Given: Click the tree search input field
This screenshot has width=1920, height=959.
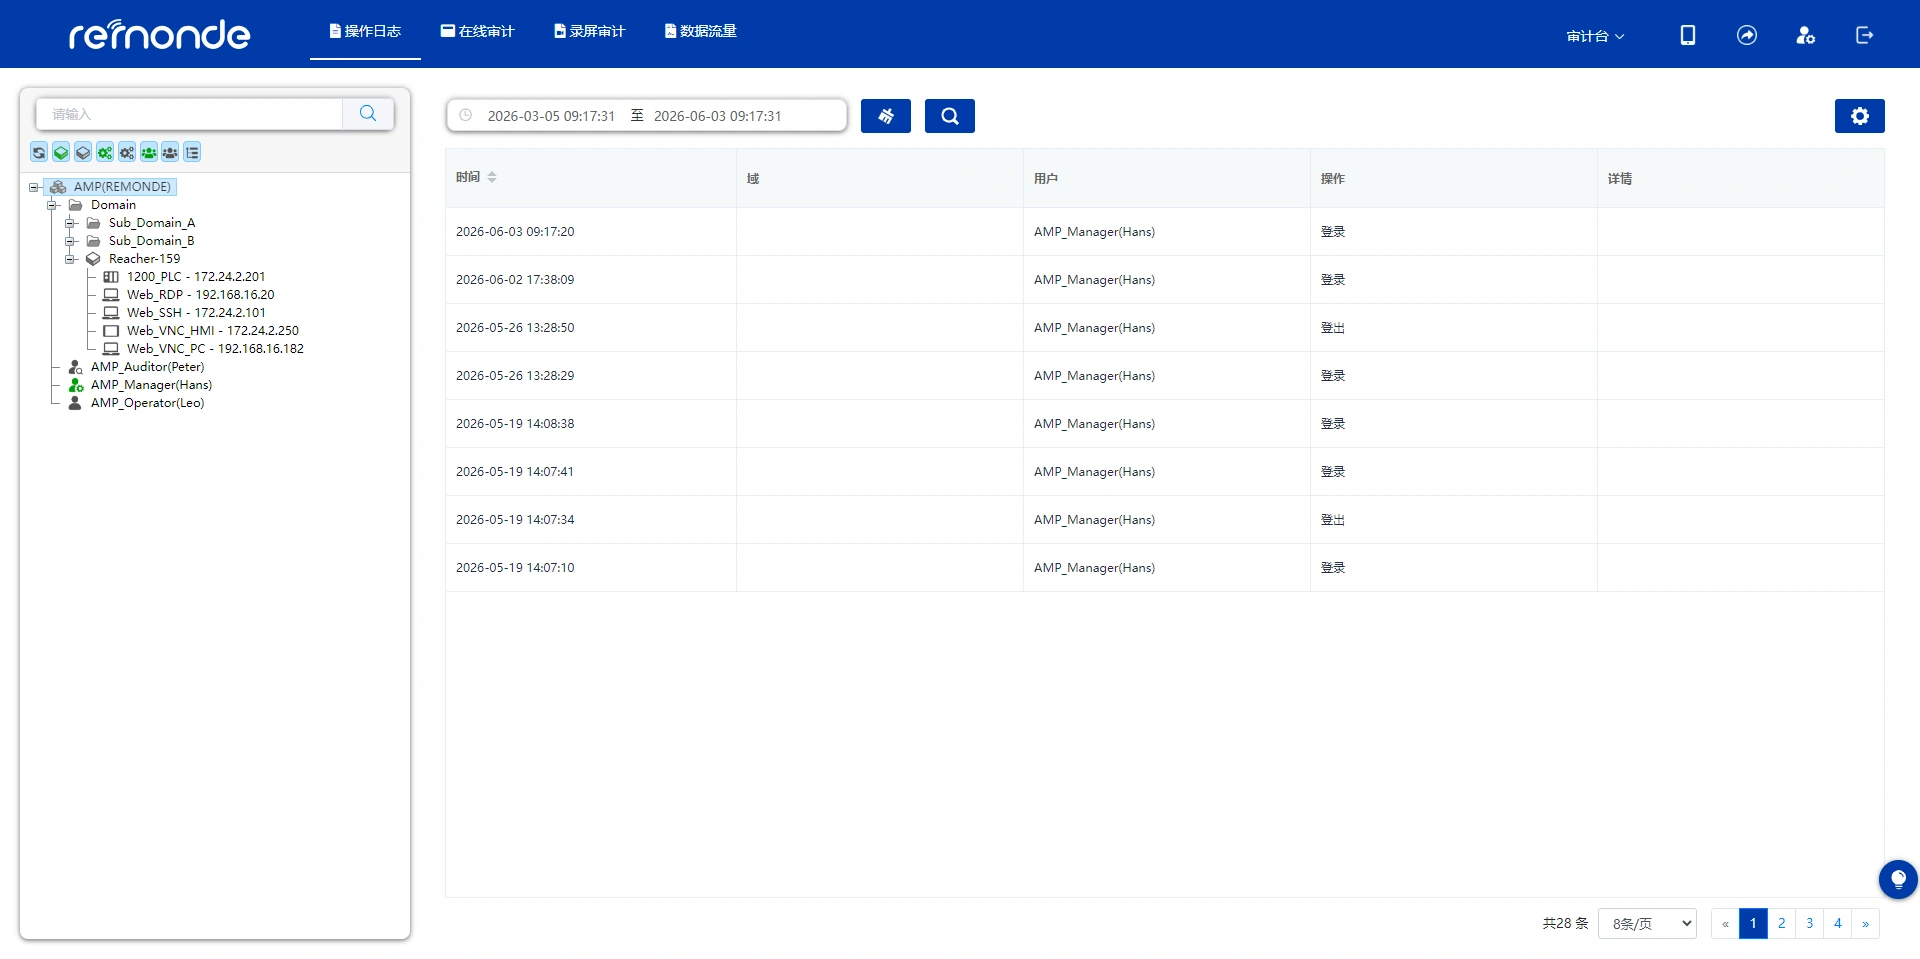Looking at the screenshot, I should (190, 114).
